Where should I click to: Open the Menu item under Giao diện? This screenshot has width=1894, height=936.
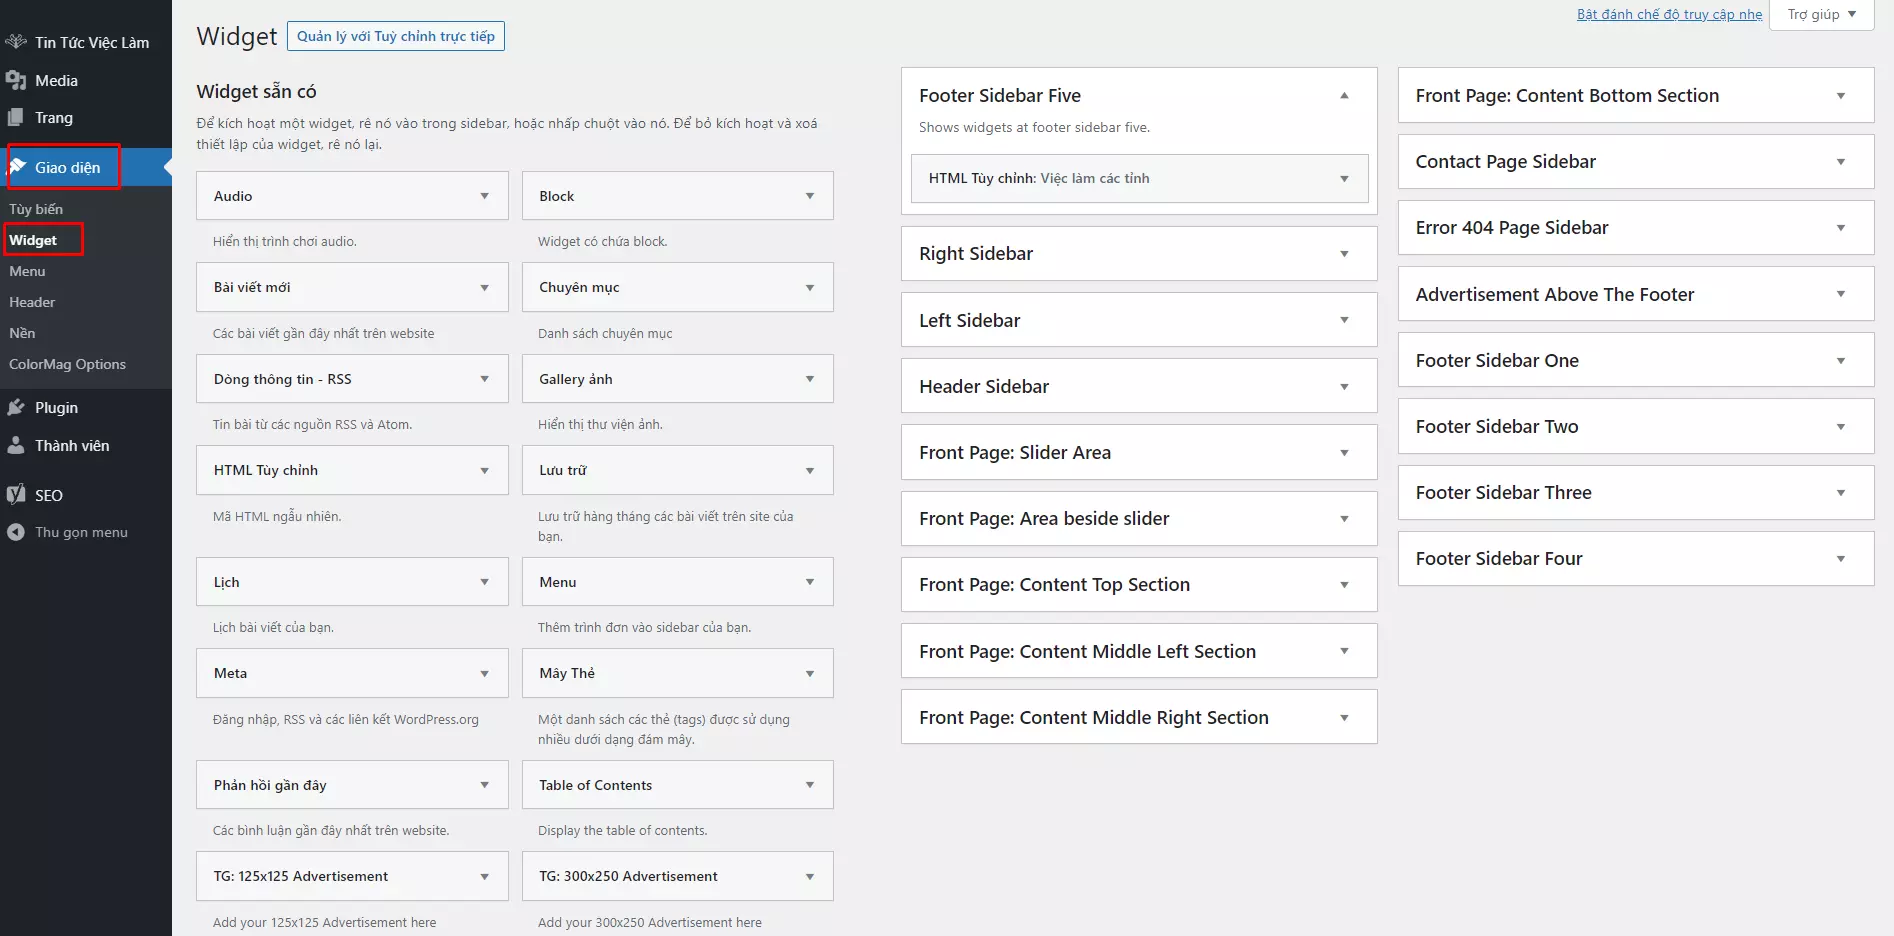27,271
